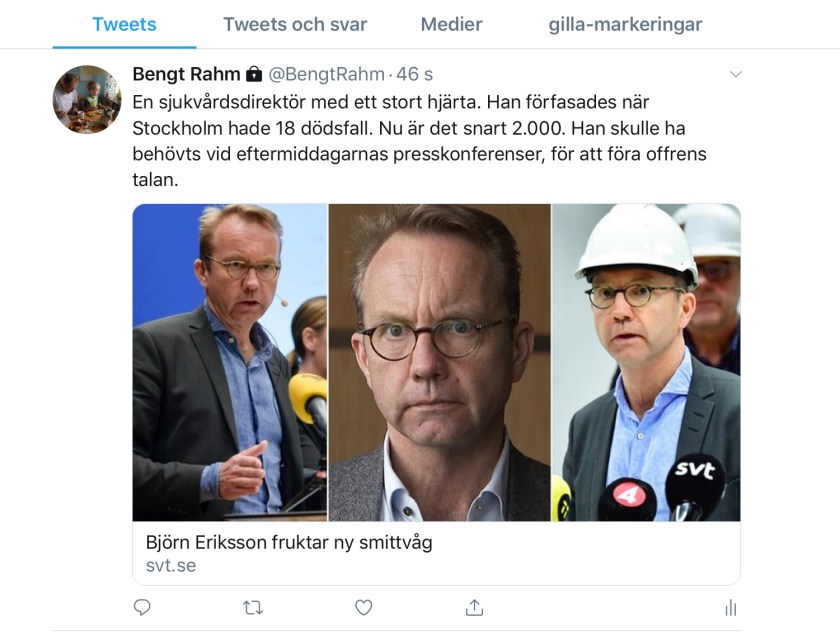Reply to Bengt Rahm's tweet

click(142, 607)
